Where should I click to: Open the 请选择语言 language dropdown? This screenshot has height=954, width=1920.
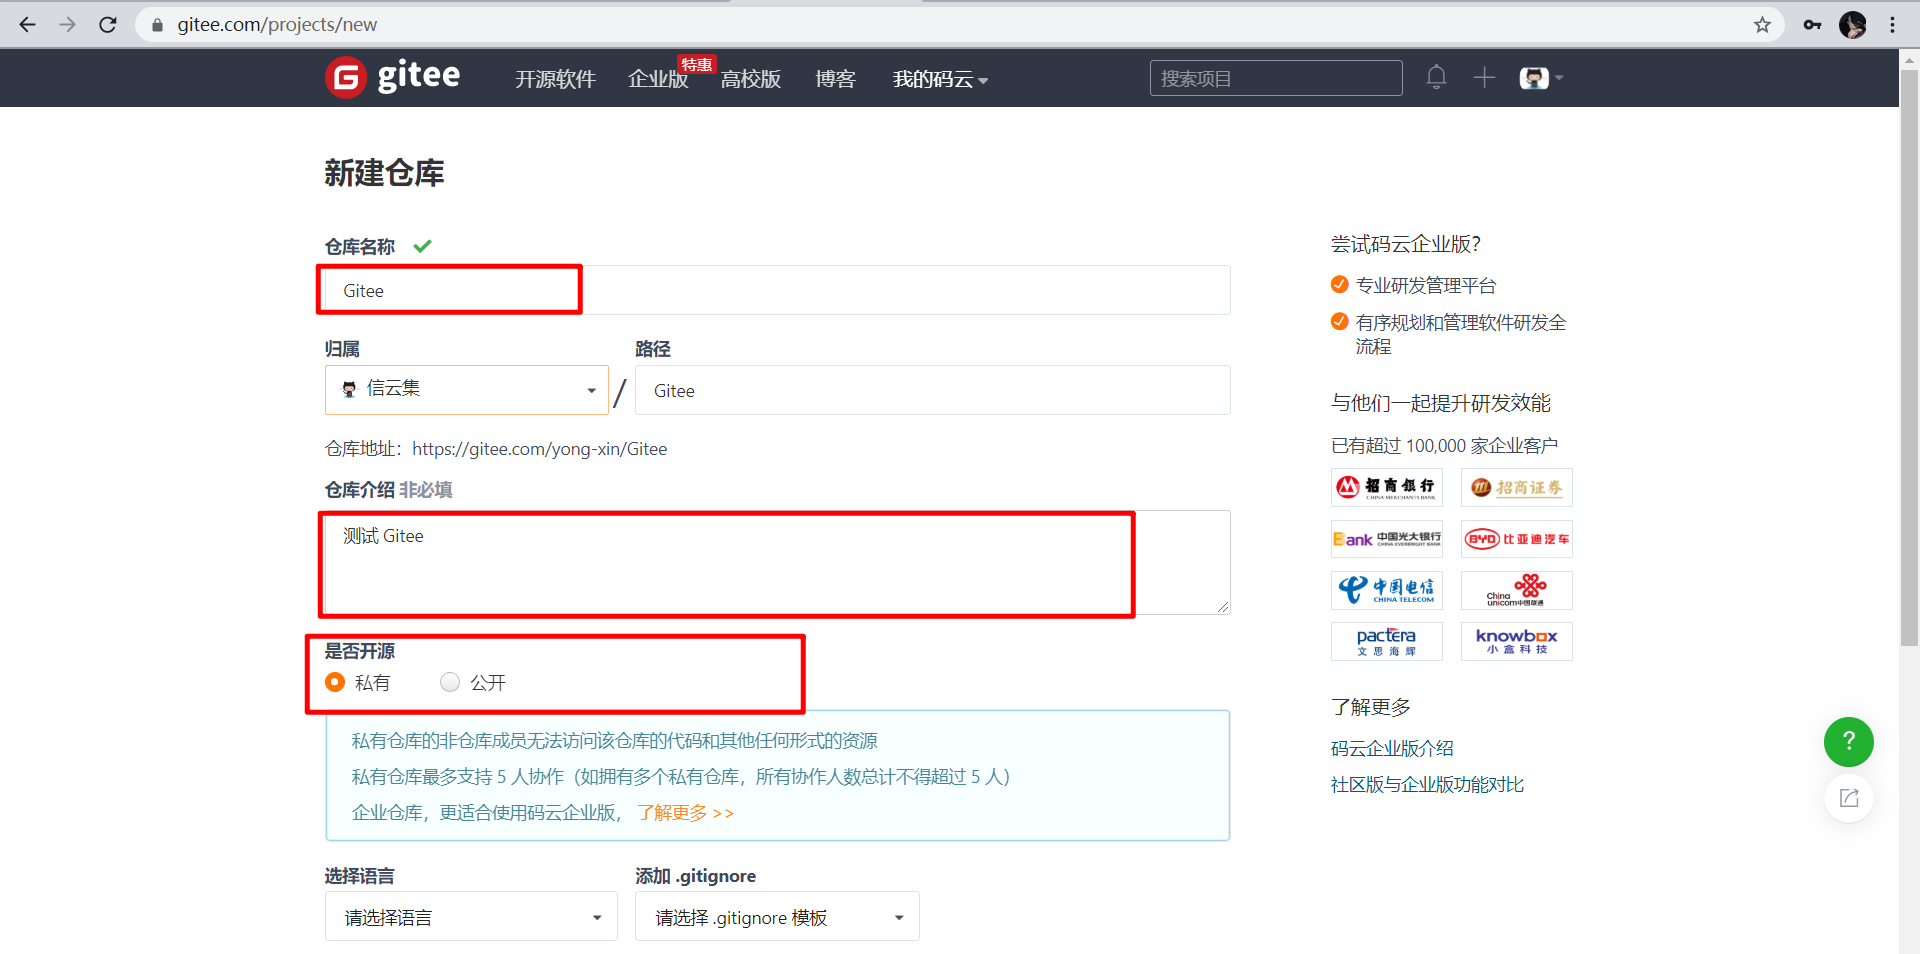(x=471, y=917)
